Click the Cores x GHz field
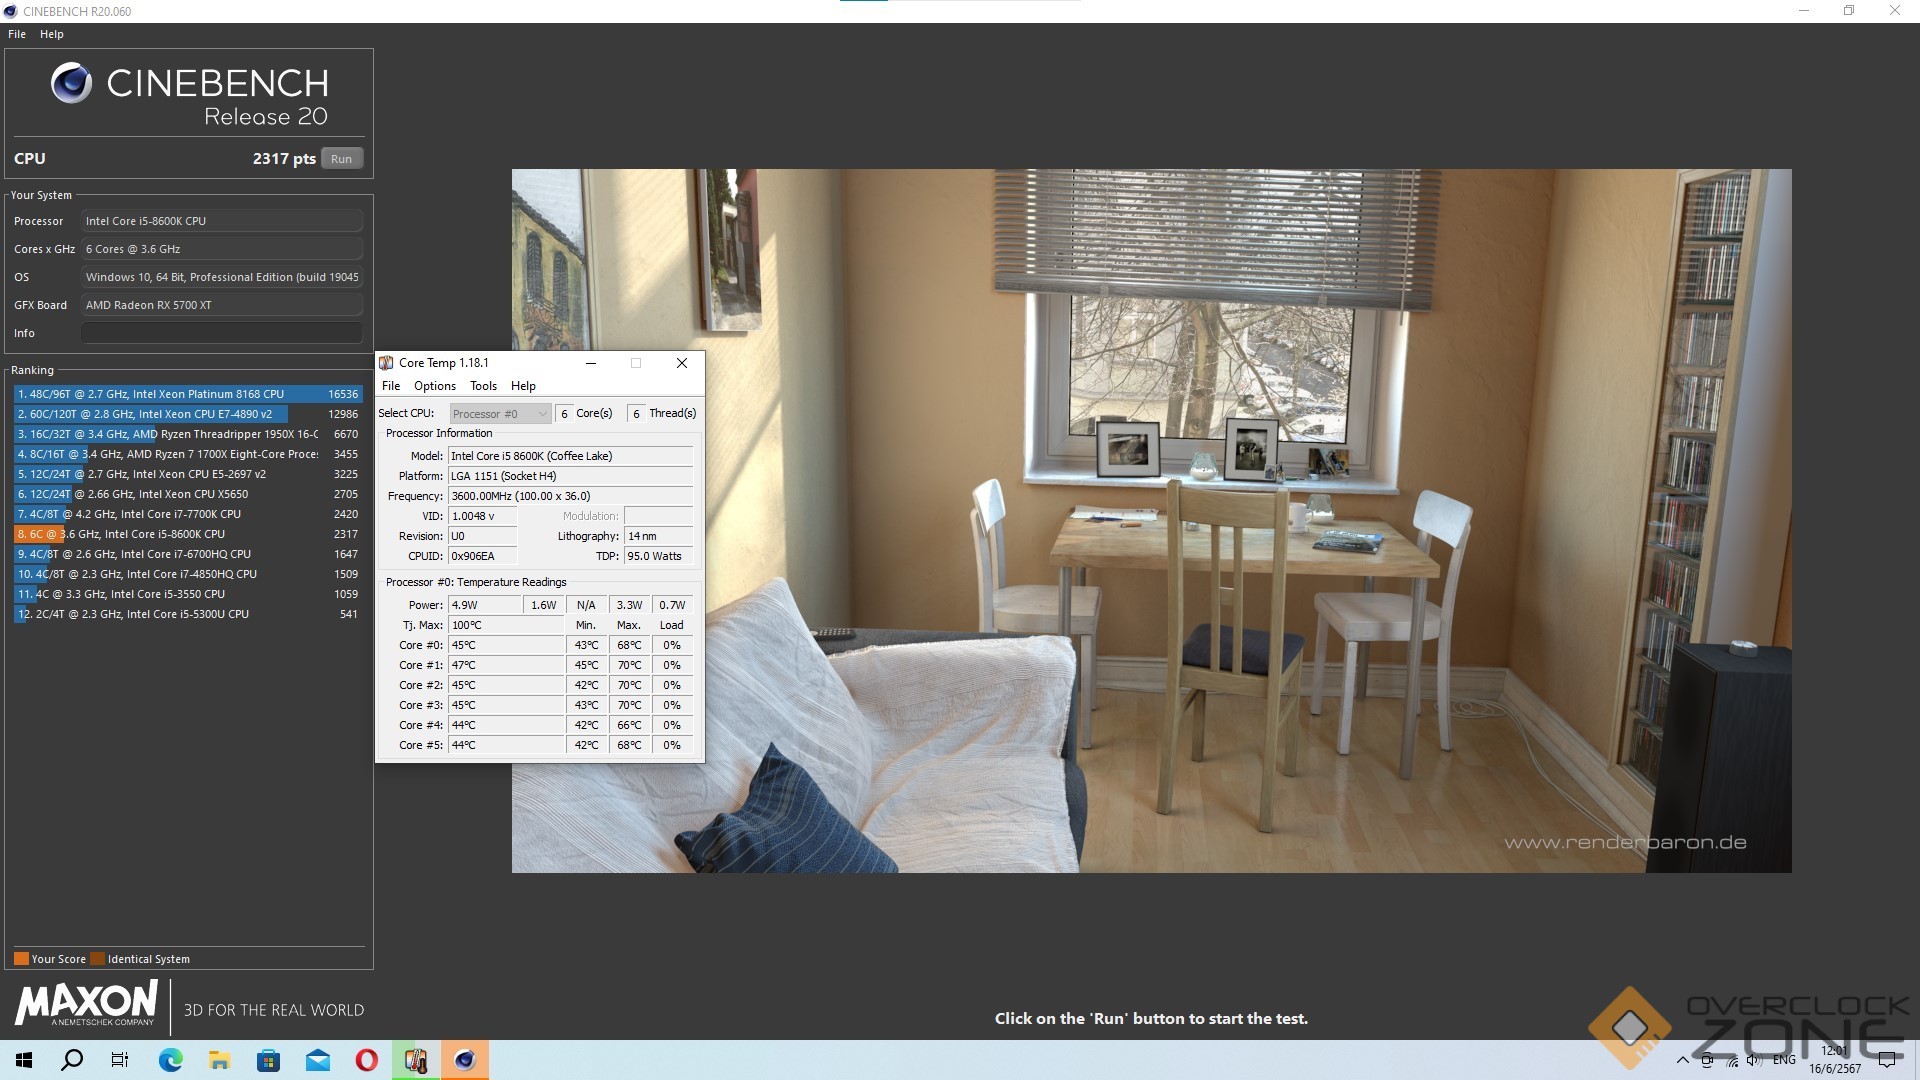The image size is (1920, 1080). click(x=222, y=249)
